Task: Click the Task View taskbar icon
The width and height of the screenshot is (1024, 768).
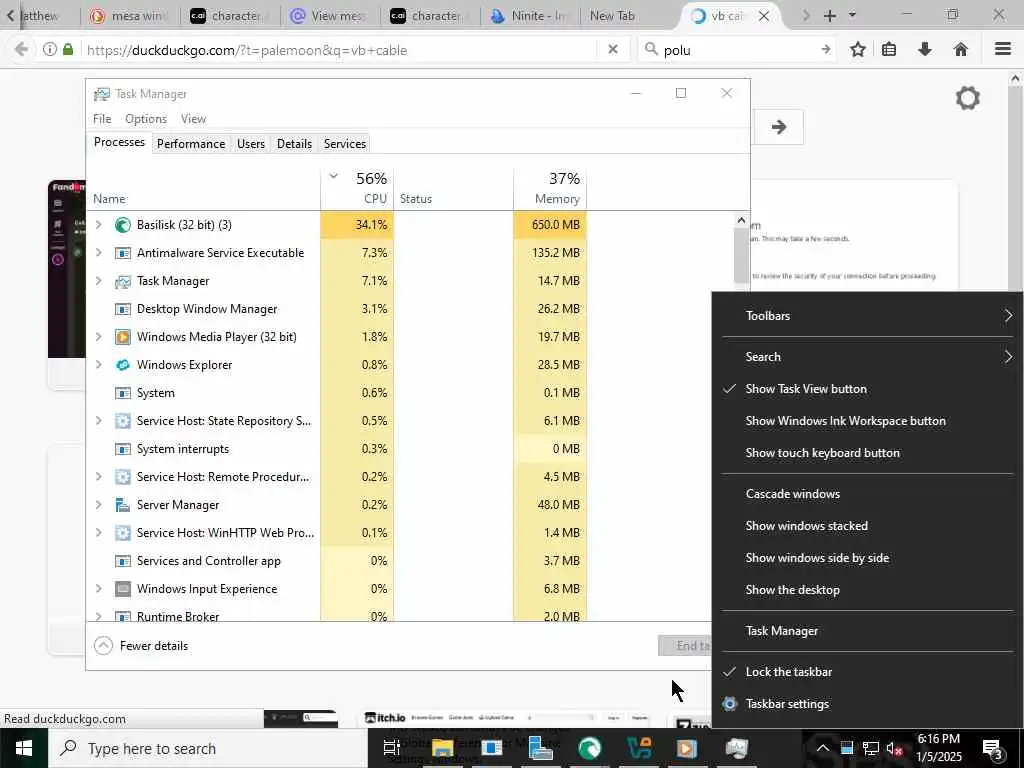Action: click(392, 748)
